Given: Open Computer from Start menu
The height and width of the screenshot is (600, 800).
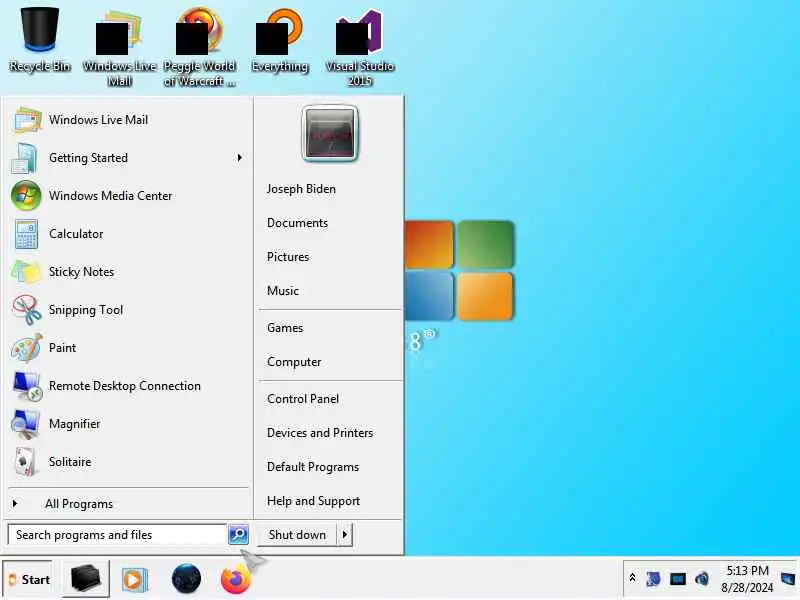Looking at the screenshot, I should 294,362.
